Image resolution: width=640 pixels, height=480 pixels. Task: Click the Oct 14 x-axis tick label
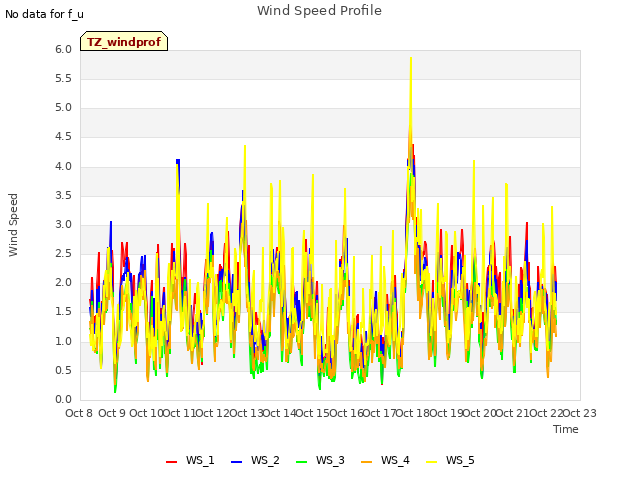pos(279,413)
